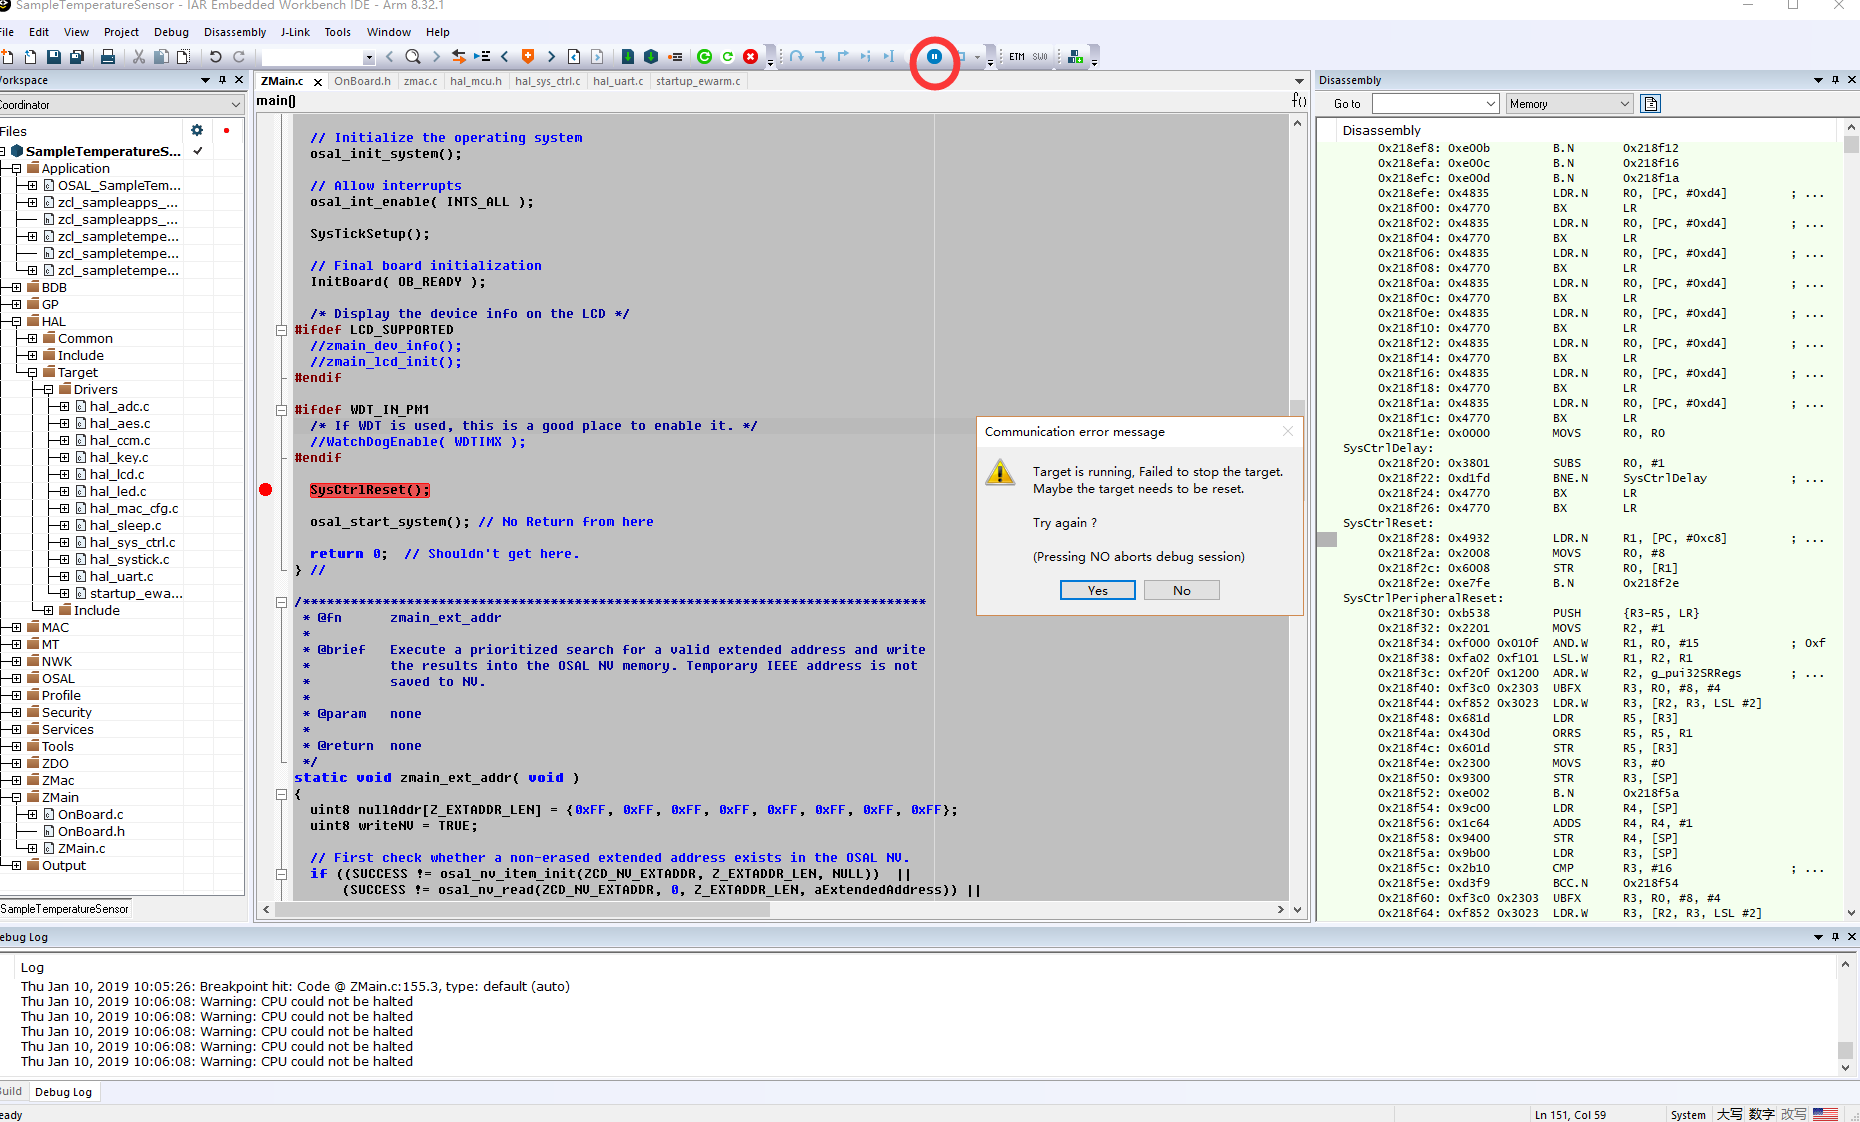Open the editor tab list dropdown arrow
Screen dimensions: 1860x1122
point(1299,81)
